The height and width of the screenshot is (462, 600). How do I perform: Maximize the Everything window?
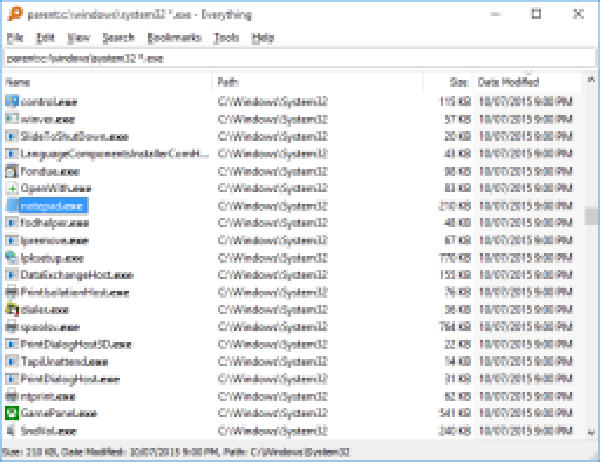(536, 14)
